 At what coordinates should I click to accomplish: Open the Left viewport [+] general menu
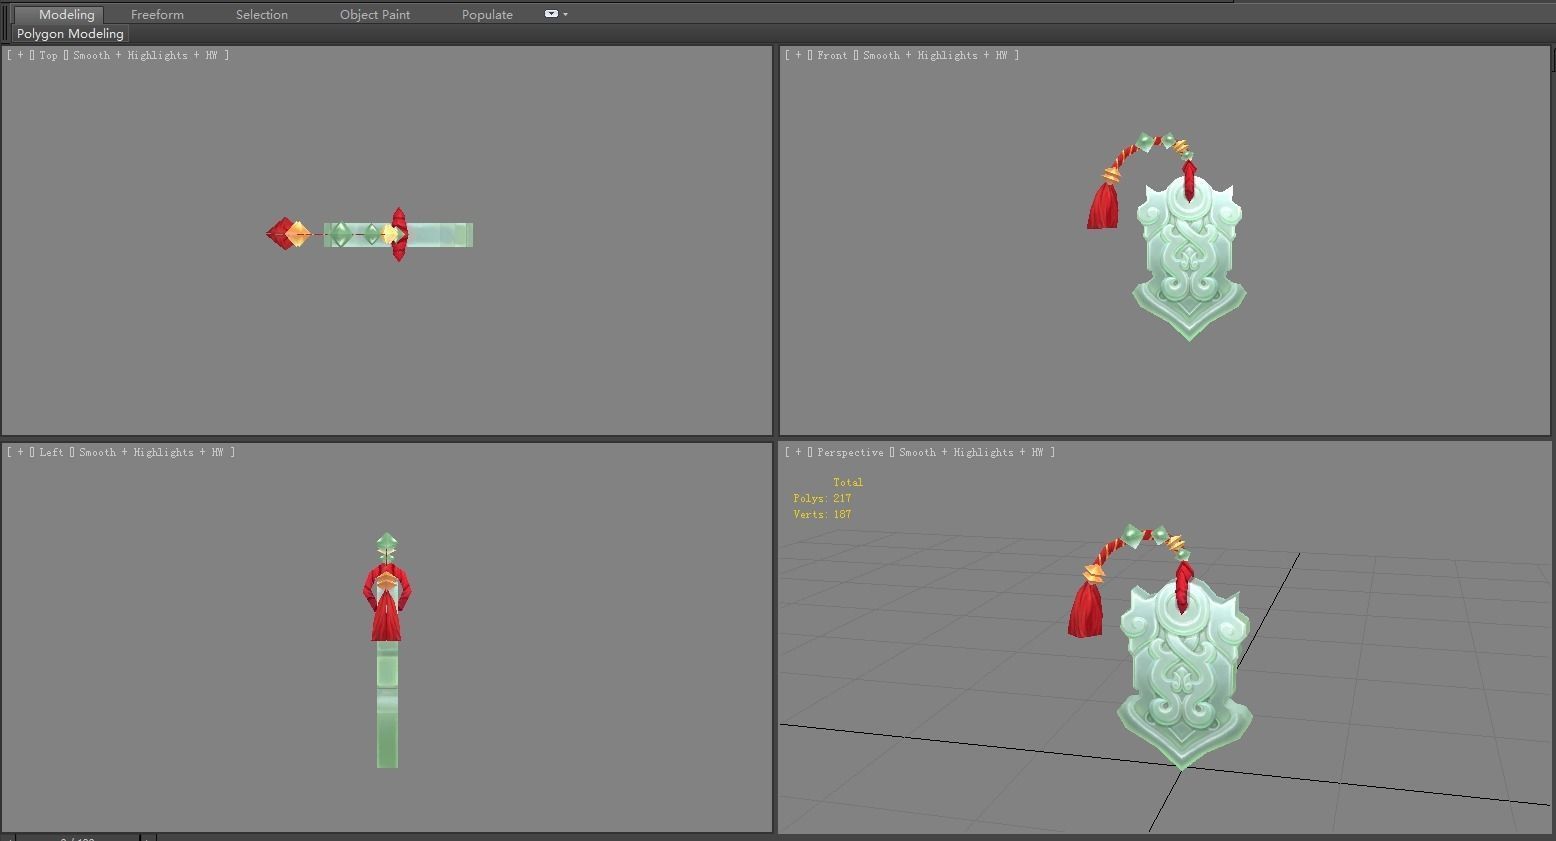pos(20,452)
